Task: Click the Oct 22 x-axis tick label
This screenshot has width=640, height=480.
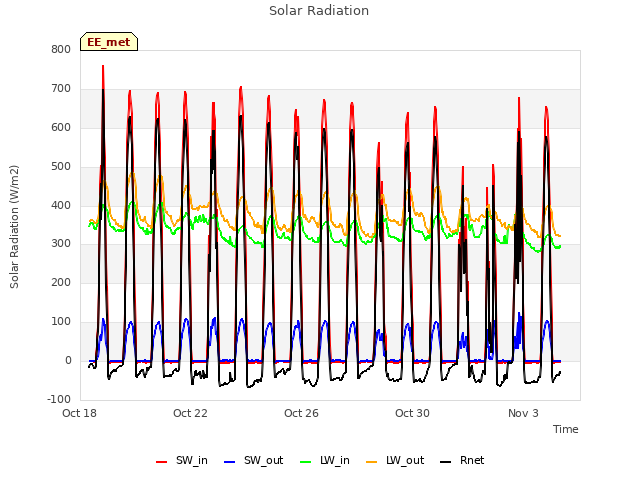Action: [x=190, y=413]
